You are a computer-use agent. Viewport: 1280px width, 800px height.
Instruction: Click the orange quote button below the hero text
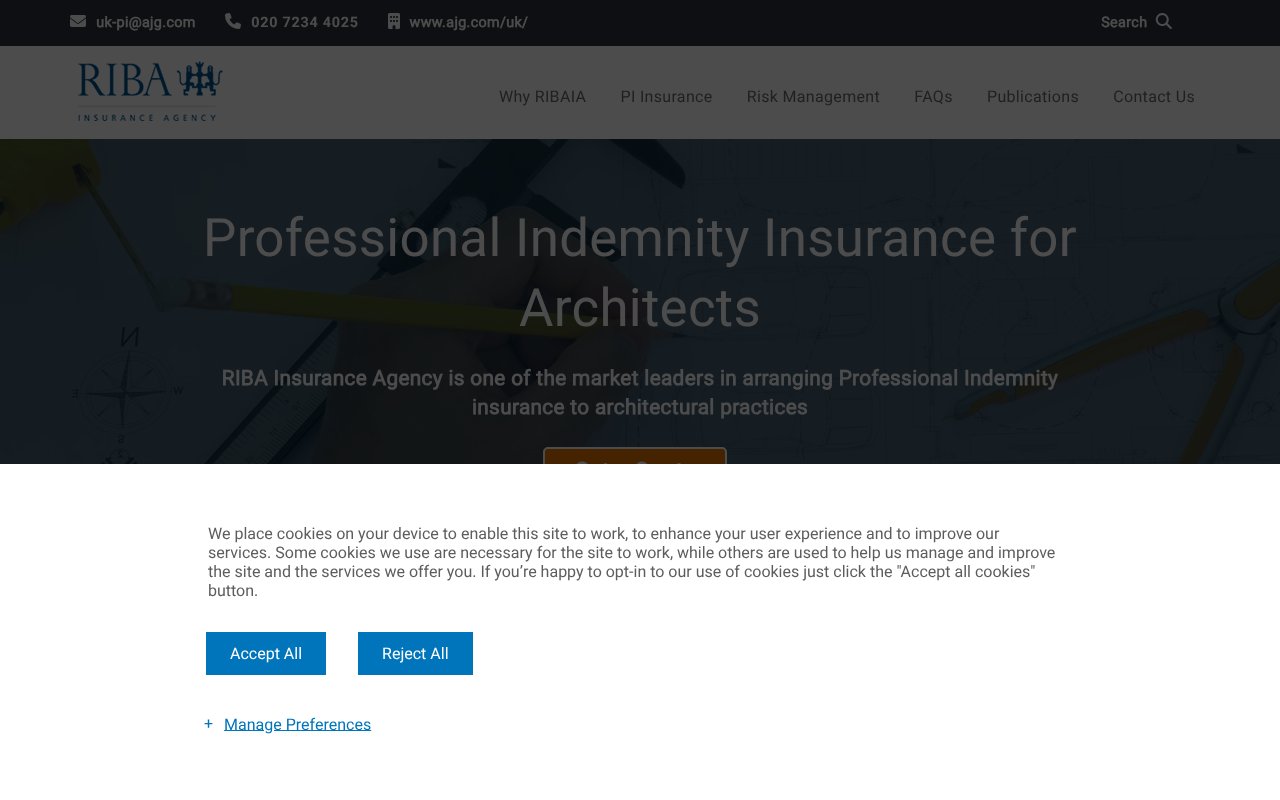[x=635, y=459]
